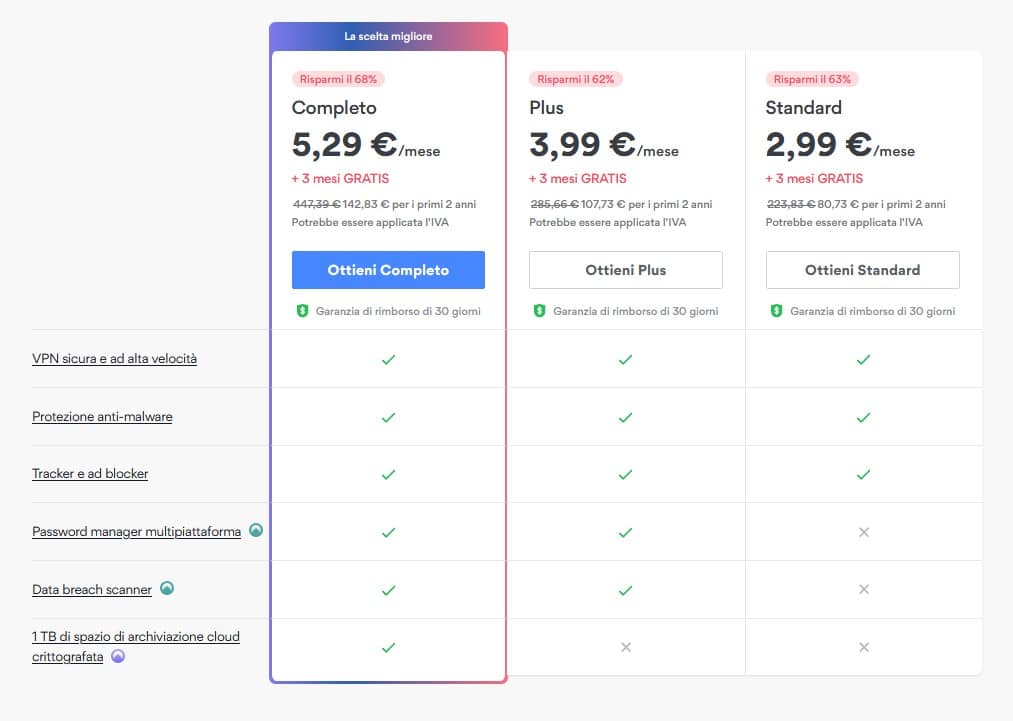
Task: Click + 3 mesi GRATIS under Completo
Action: 340,178
